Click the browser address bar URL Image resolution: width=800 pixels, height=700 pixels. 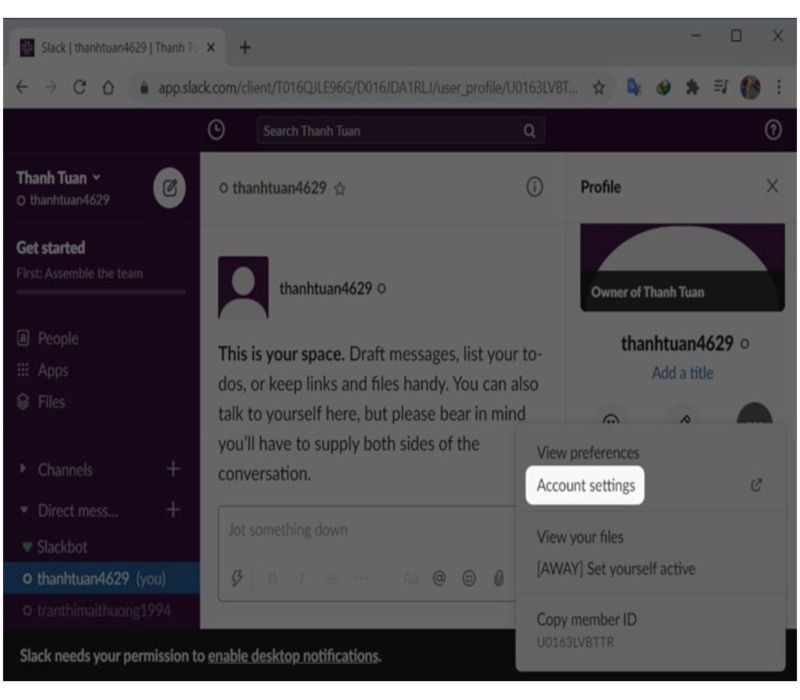368,88
